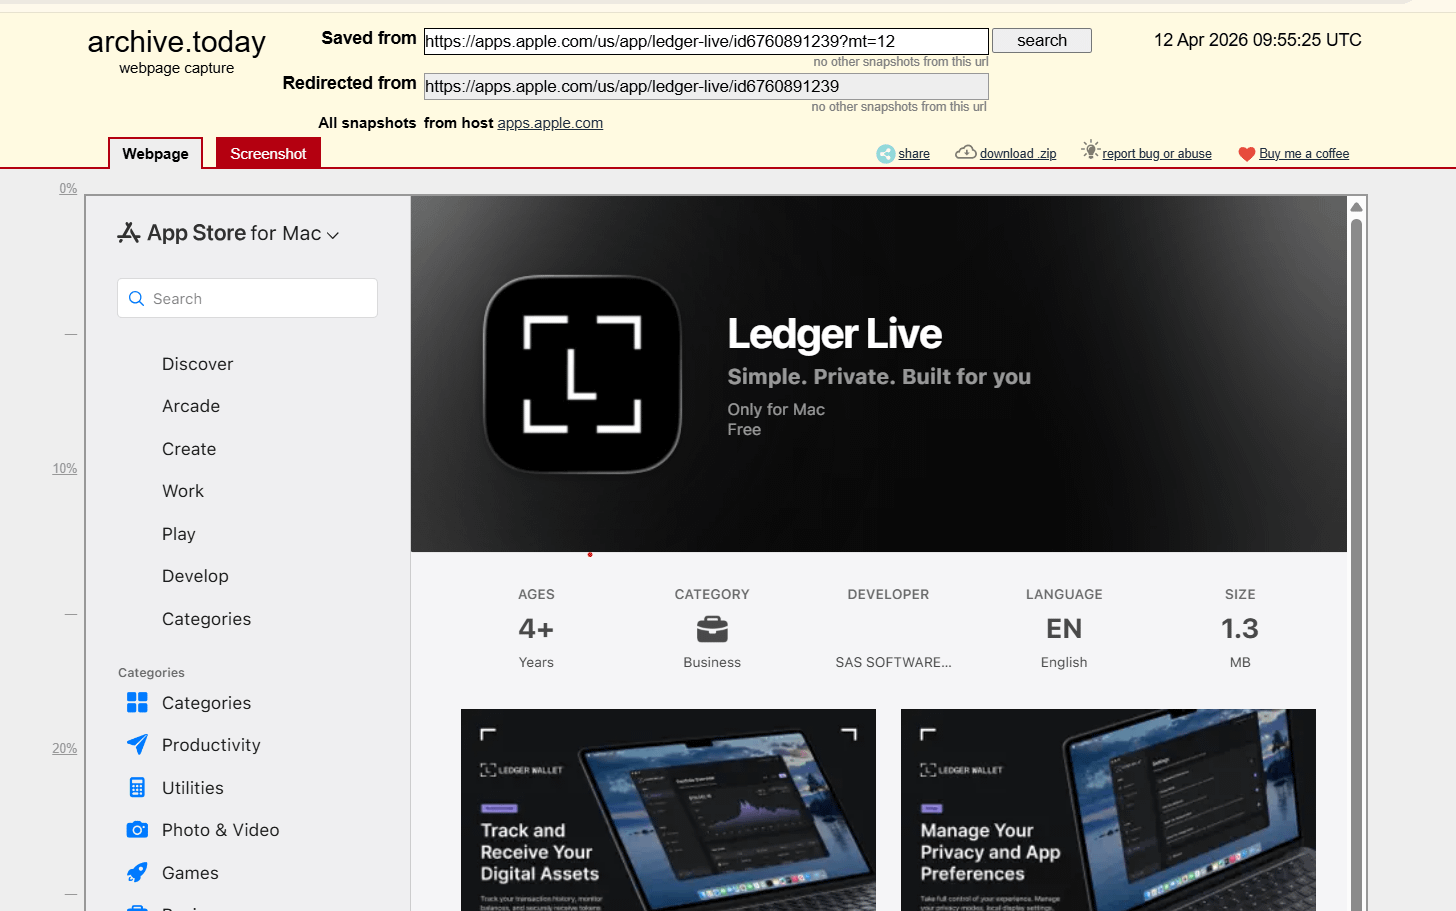Click the blue share icon

click(884, 153)
